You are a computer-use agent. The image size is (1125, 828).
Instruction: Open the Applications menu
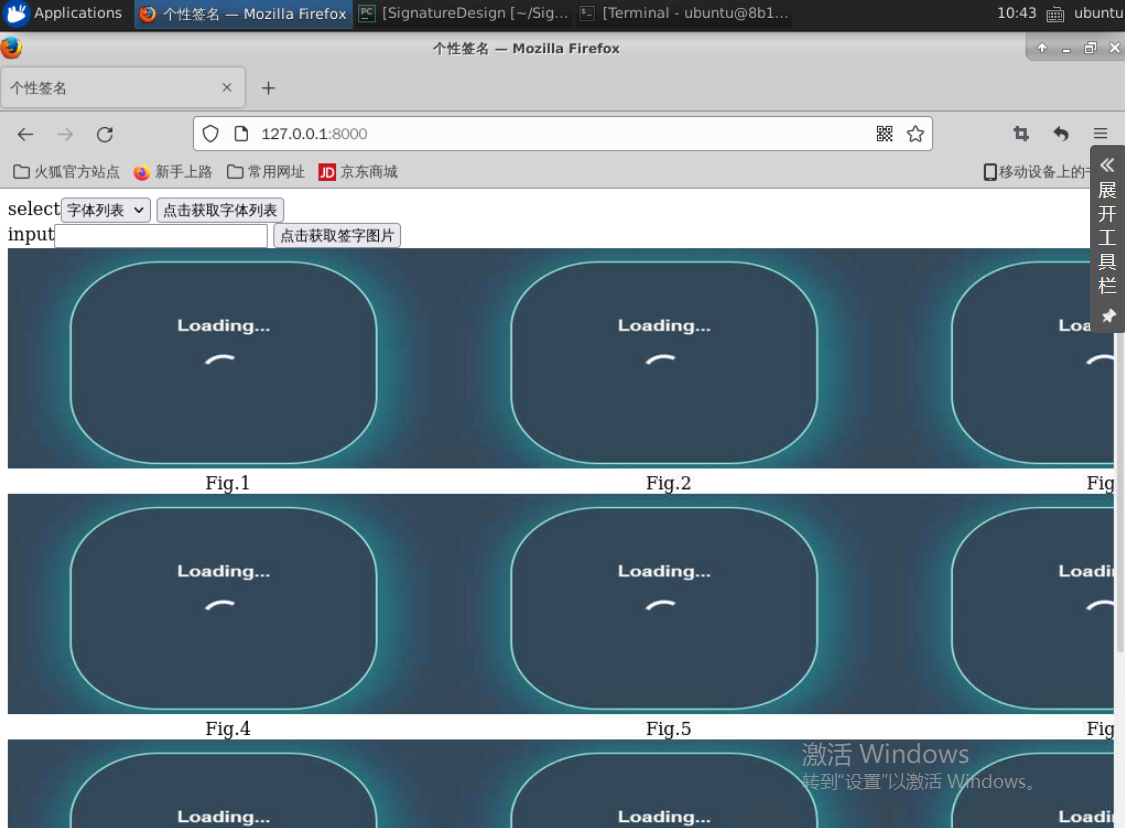tap(66, 13)
